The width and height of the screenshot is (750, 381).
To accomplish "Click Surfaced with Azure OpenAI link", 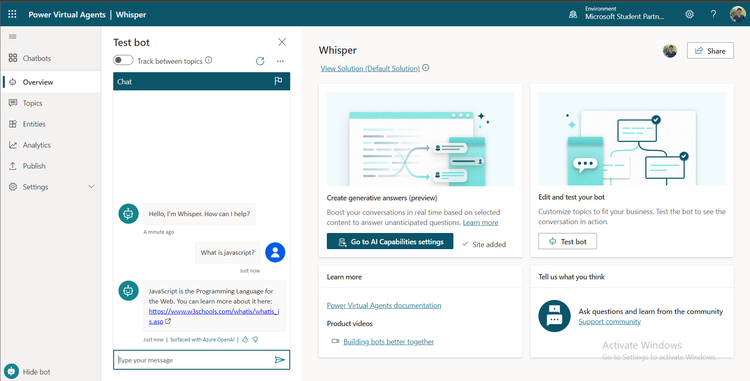I will click(202, 339).
